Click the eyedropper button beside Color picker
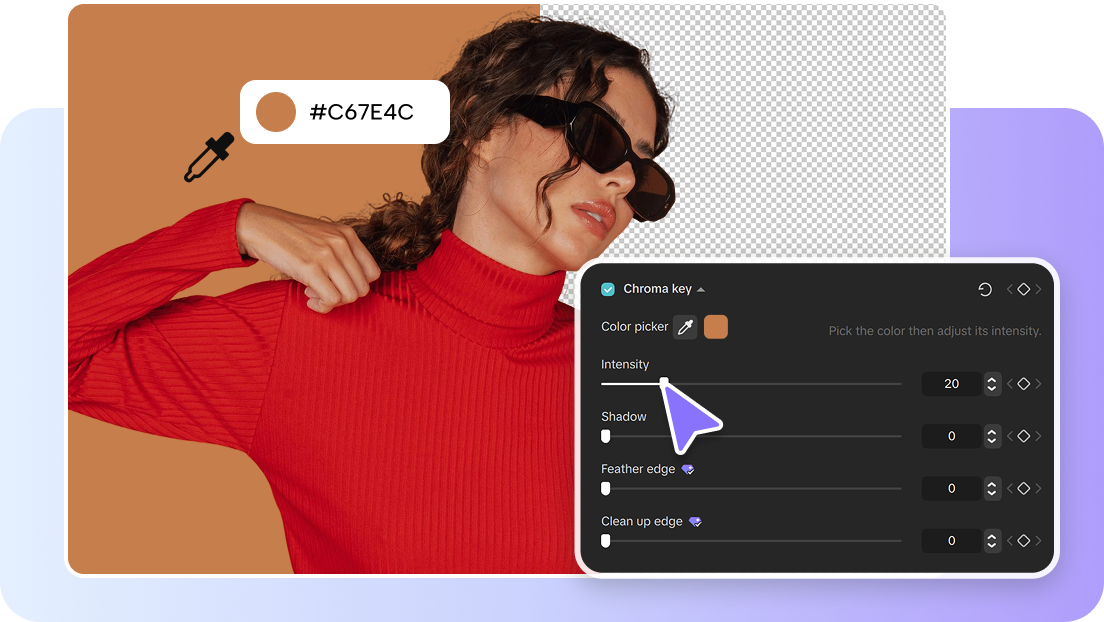Image resolution: width=1104 pixels, height=622 pixels. [x=685, y=327]
